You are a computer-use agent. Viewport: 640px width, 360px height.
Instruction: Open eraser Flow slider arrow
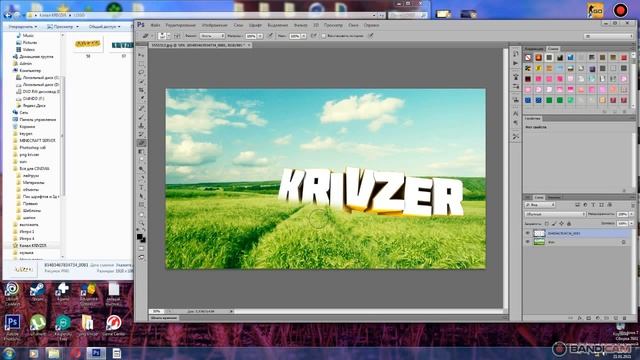[x=304, y=36]
